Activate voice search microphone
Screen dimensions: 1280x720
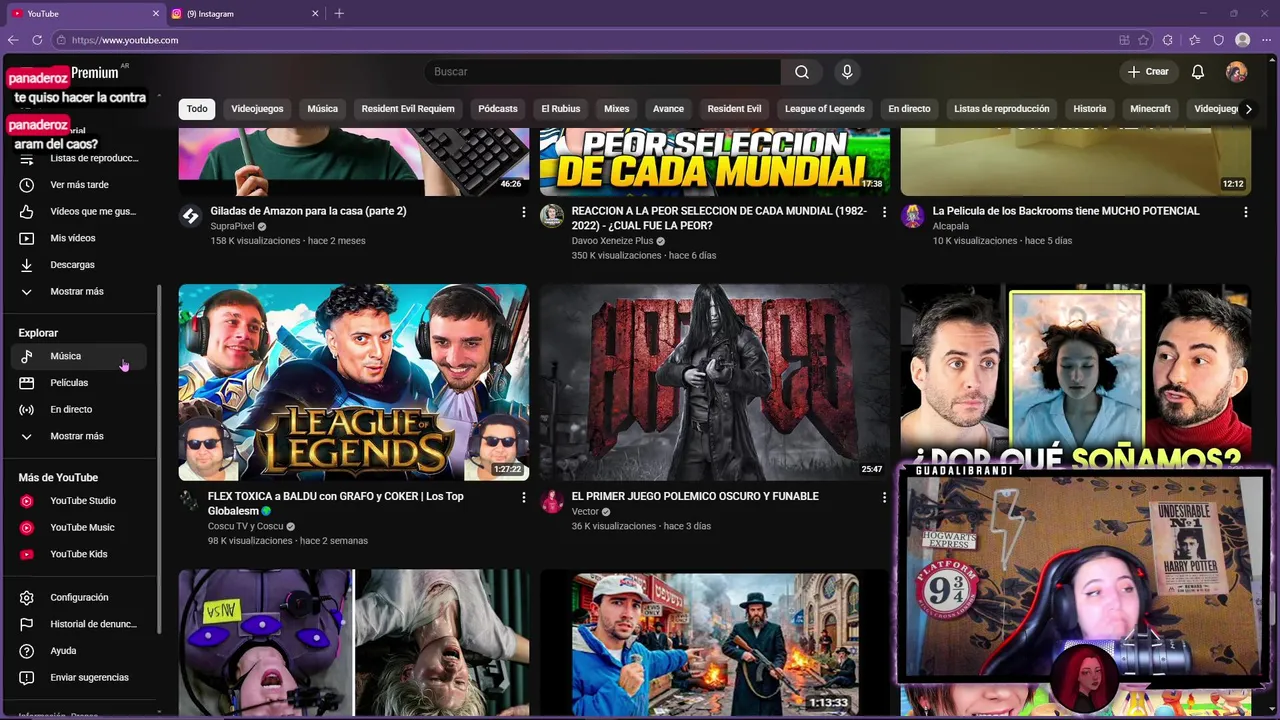click(847, 72)
